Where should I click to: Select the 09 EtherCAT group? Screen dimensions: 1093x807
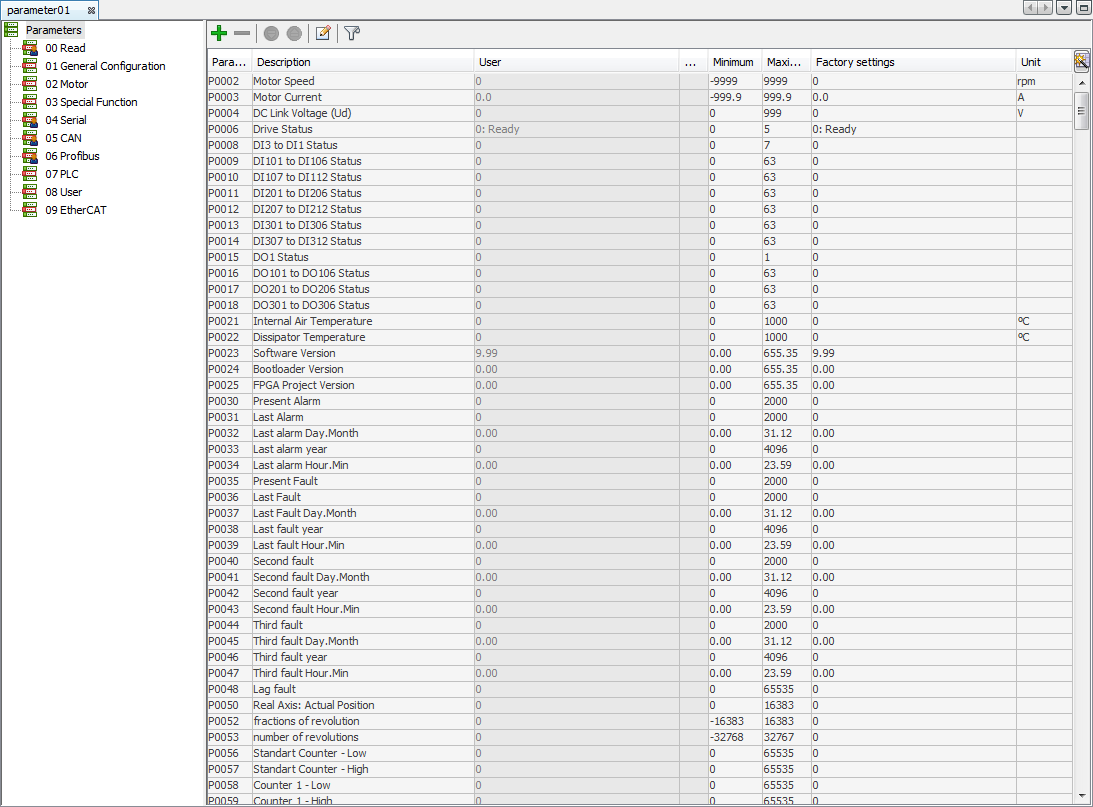[75, 210]
